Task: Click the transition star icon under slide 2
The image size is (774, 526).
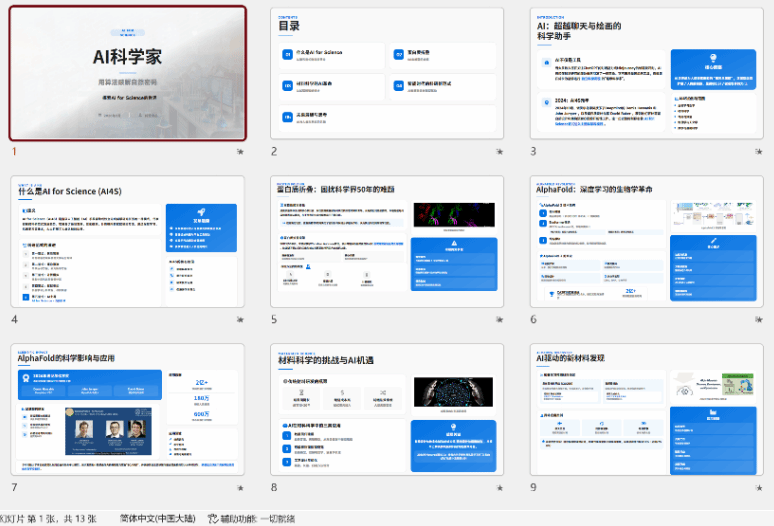Action: (499, 152)
